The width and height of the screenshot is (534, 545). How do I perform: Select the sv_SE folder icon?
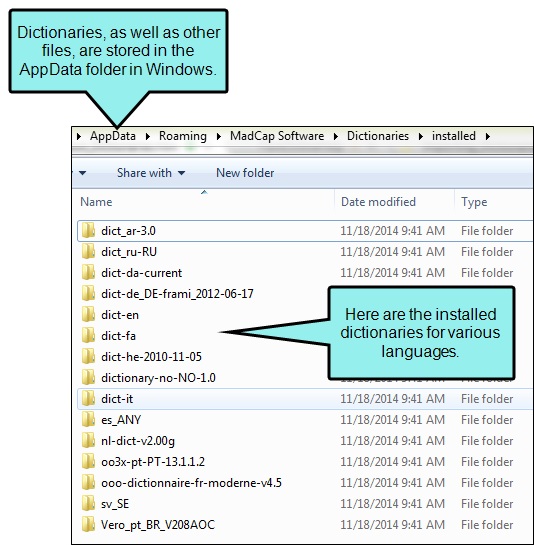[88, 503]
